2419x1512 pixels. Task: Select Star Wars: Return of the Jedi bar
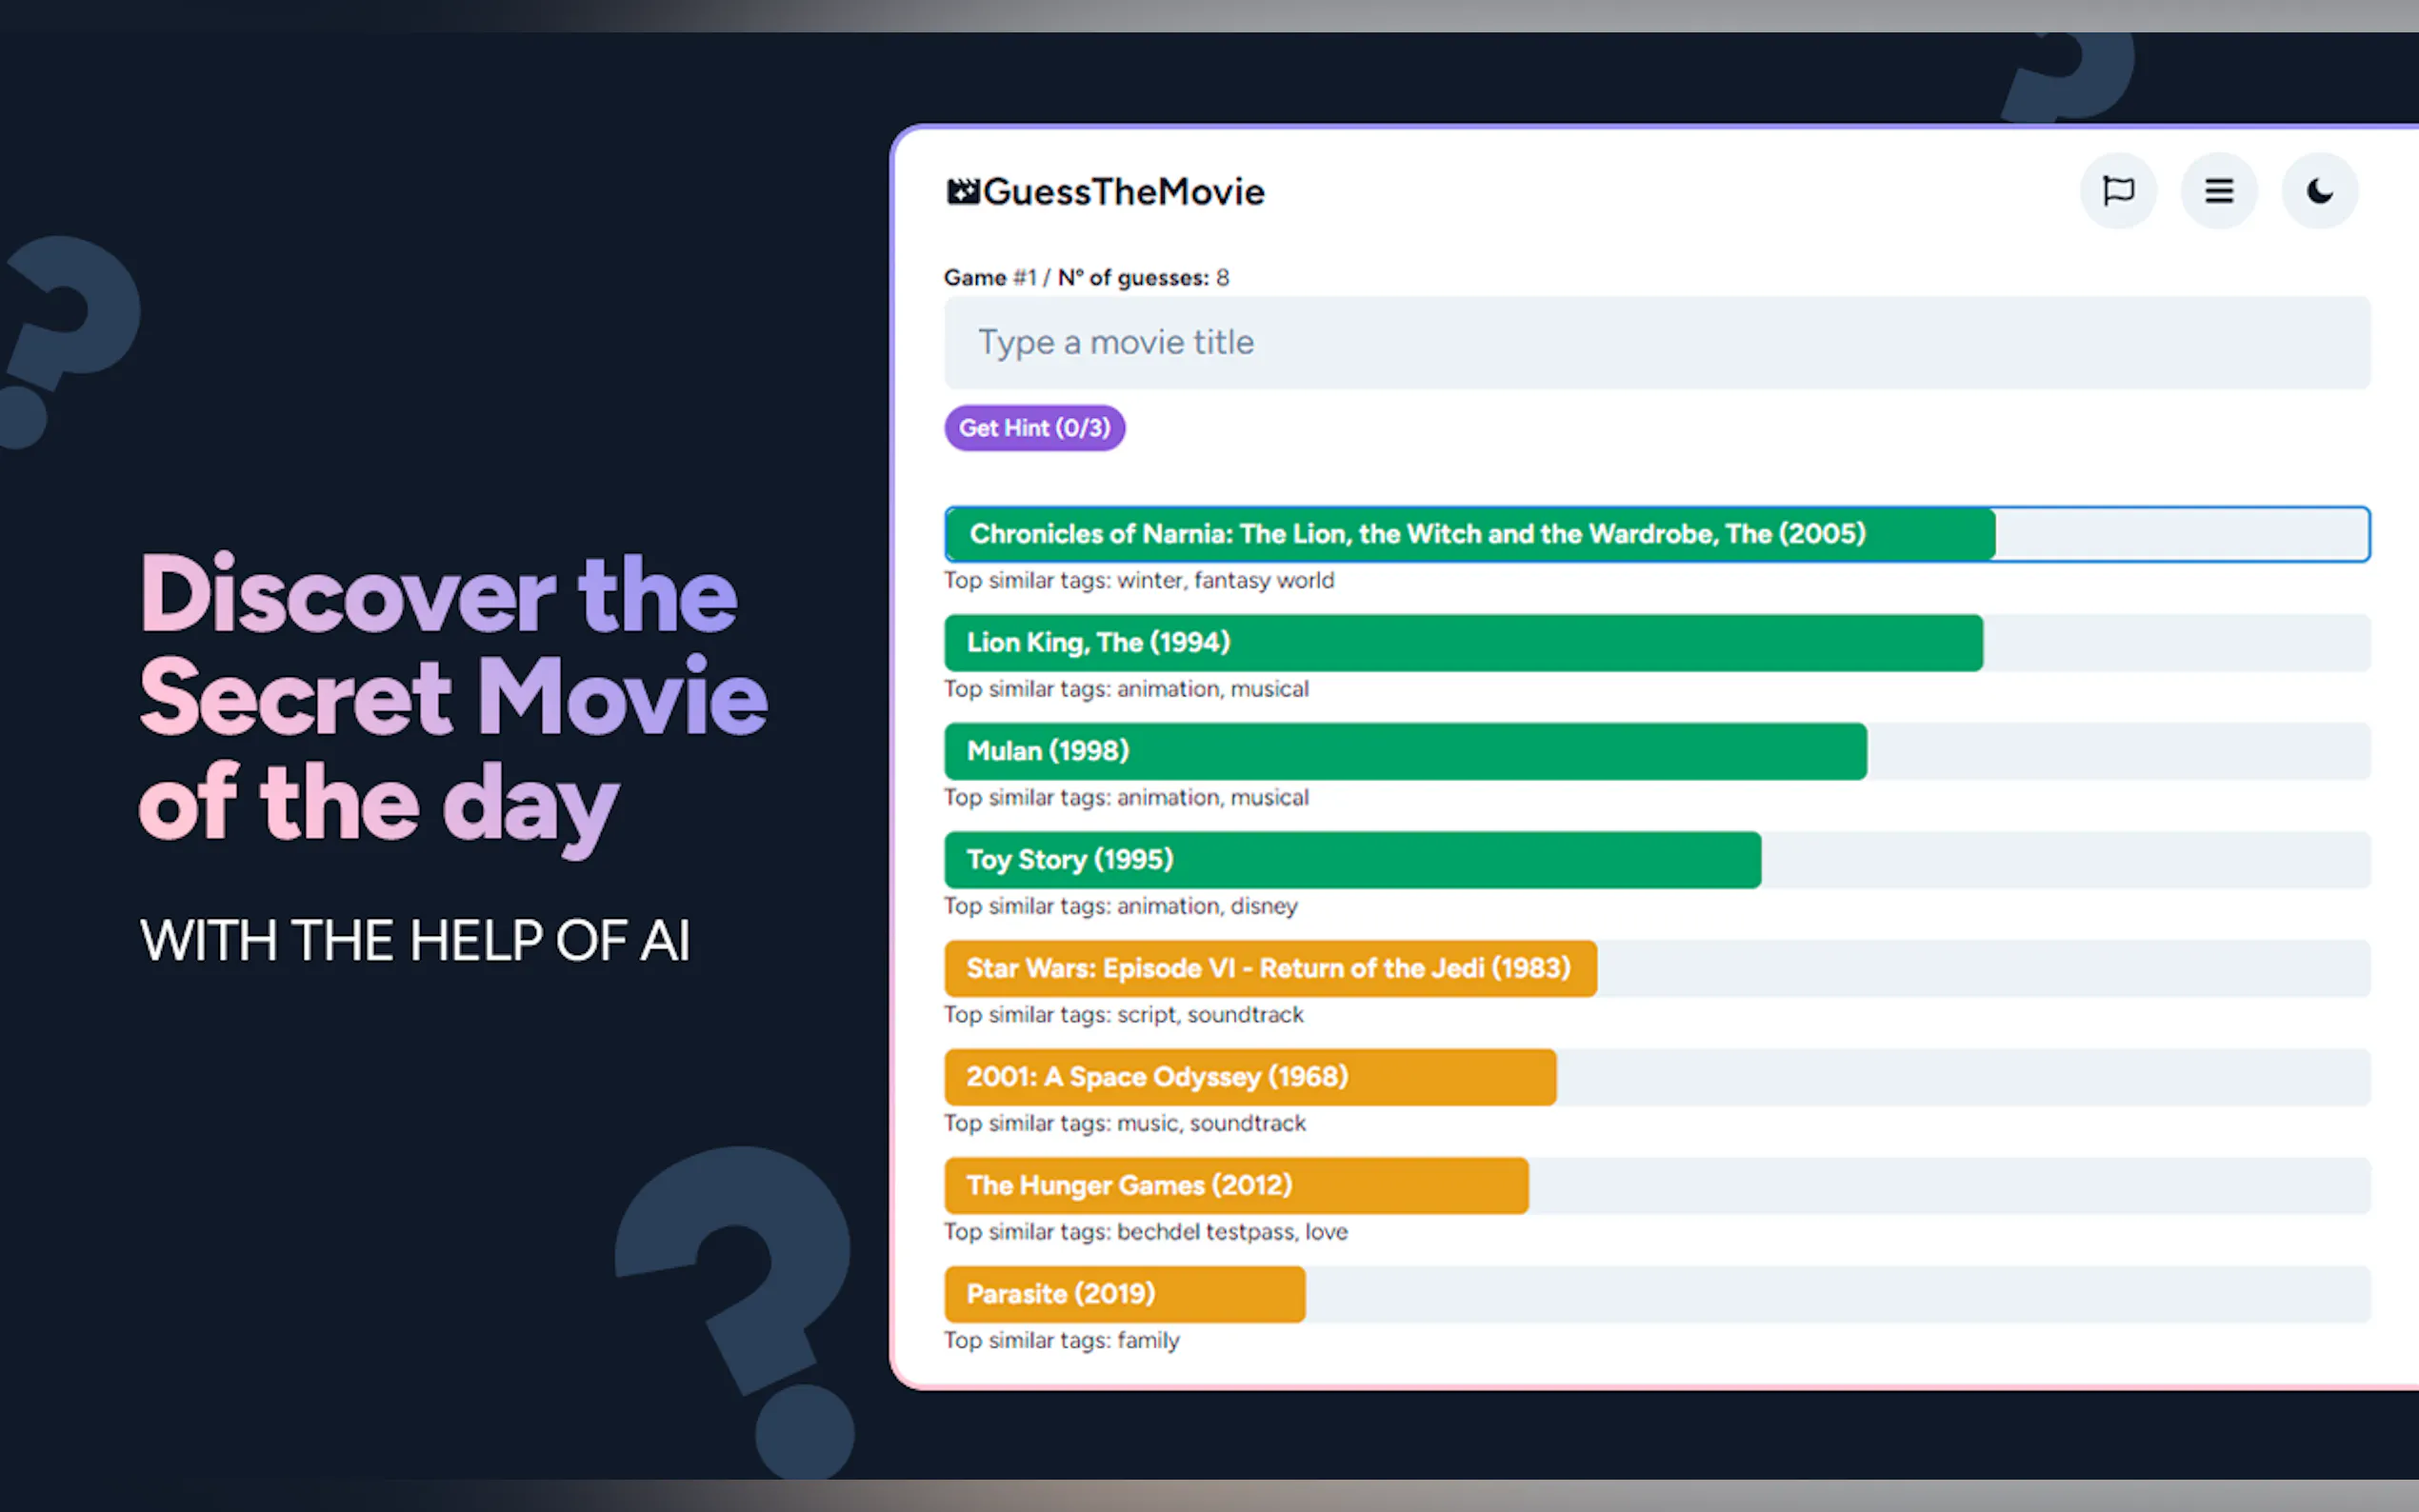click(x=1657, y=968)
